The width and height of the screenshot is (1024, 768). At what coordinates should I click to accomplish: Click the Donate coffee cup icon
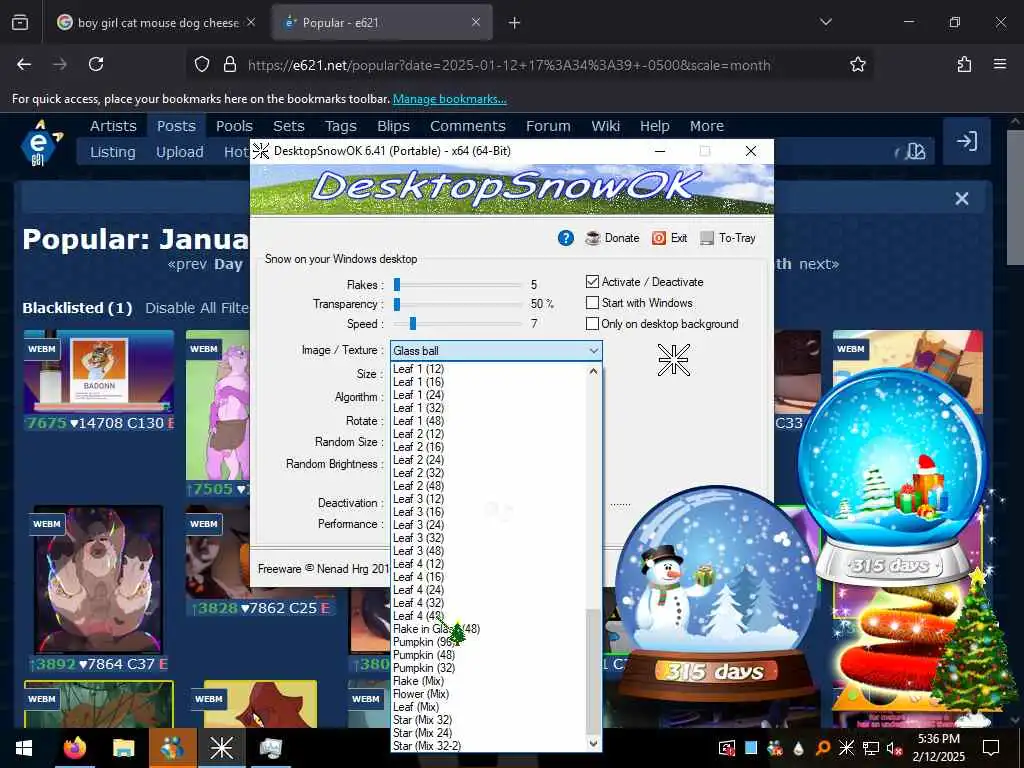pos(593,238)
